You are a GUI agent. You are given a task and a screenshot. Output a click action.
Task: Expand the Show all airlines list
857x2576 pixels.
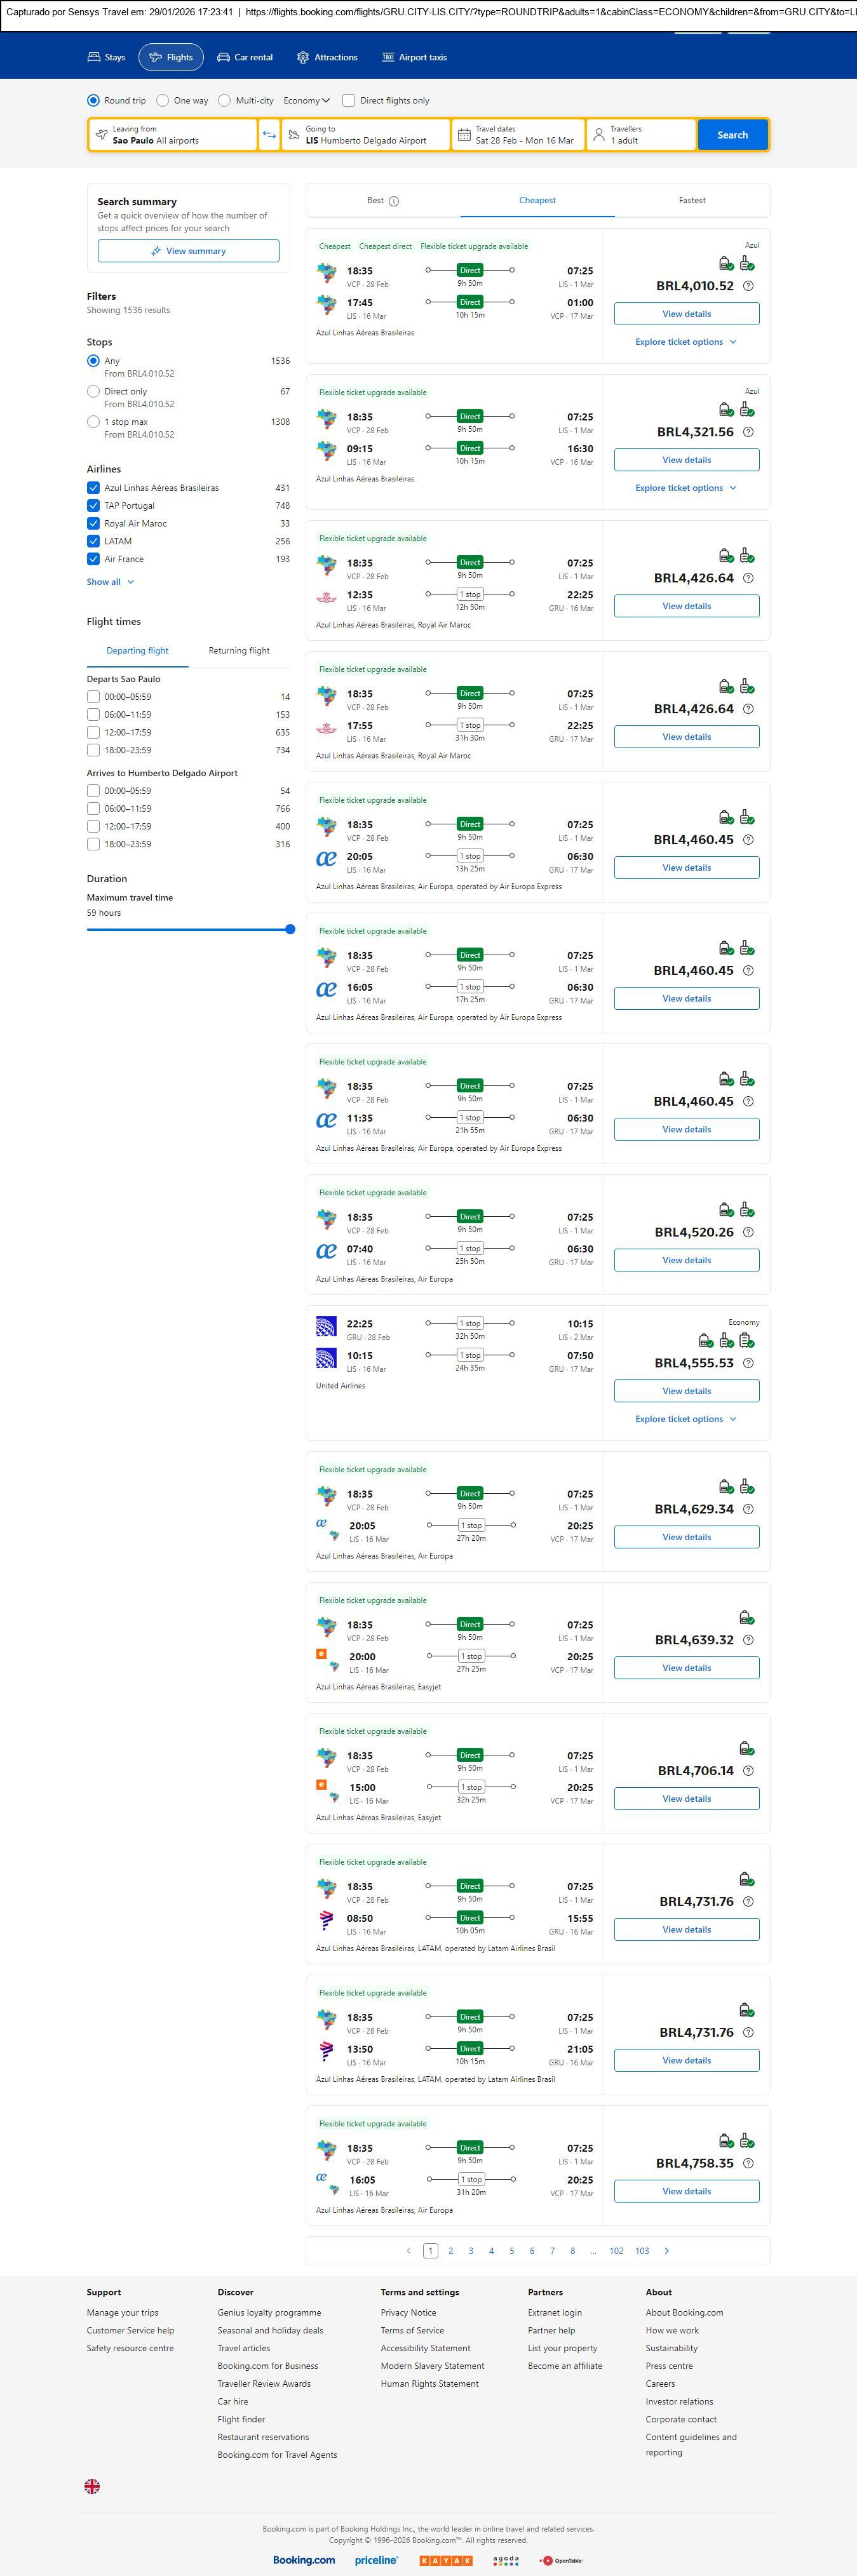point(109,582)
